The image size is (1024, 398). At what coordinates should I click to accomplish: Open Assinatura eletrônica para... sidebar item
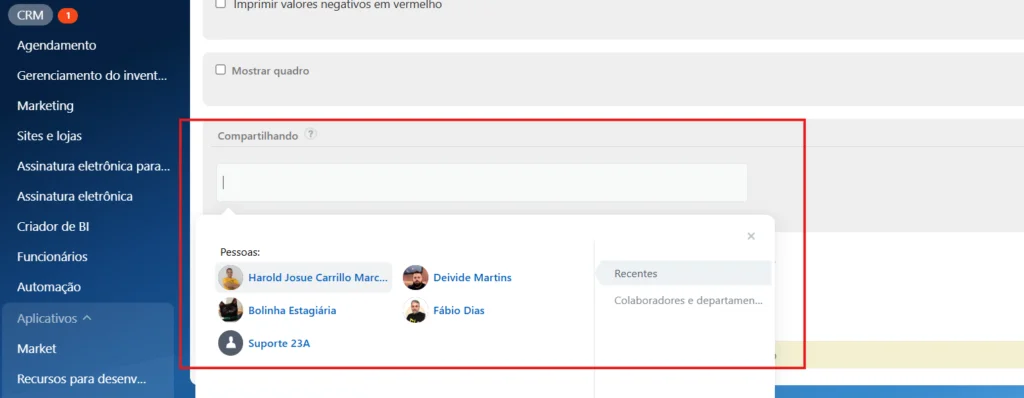[x=93, y=166]
